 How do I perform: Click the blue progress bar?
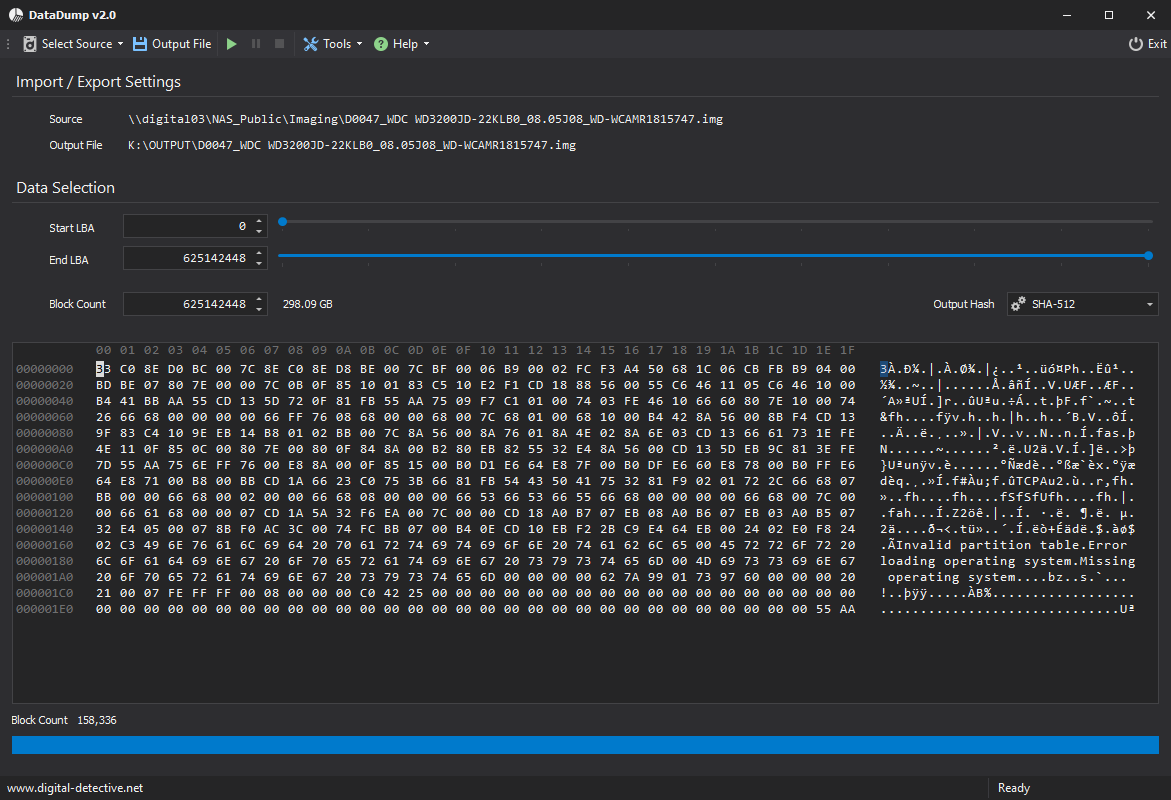pos(585,745)
